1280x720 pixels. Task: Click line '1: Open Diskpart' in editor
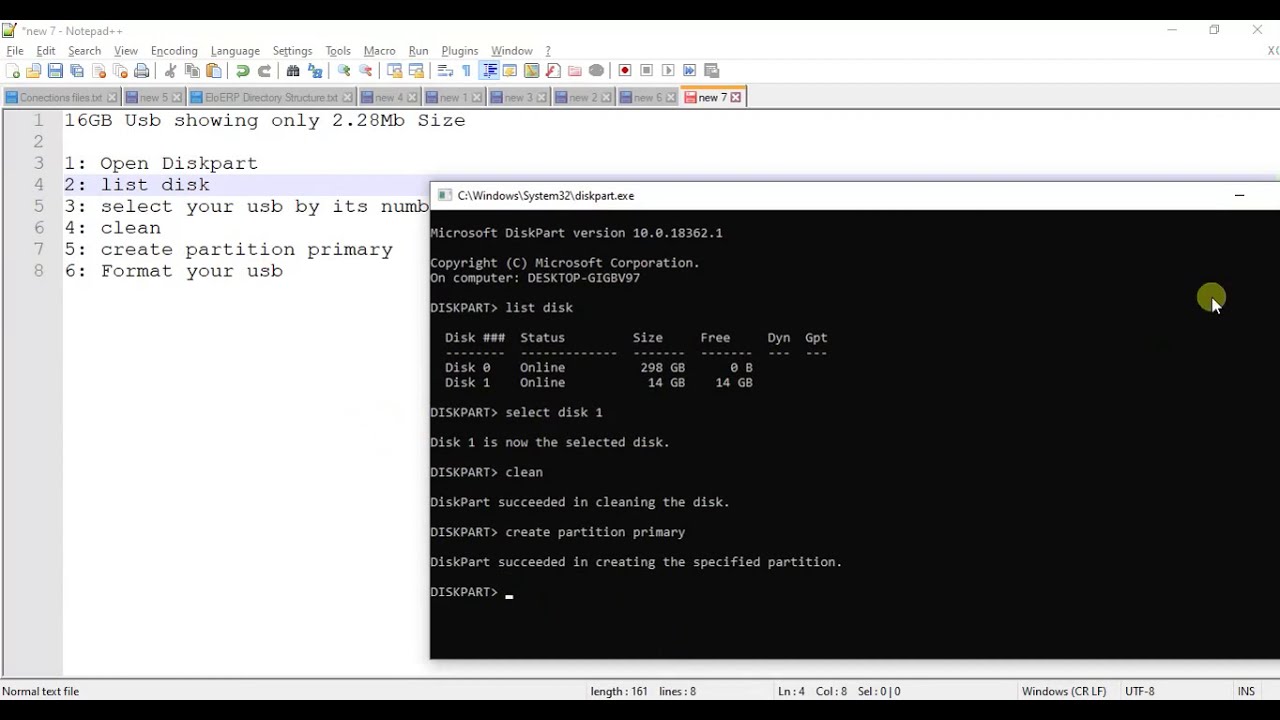[161, 163]
